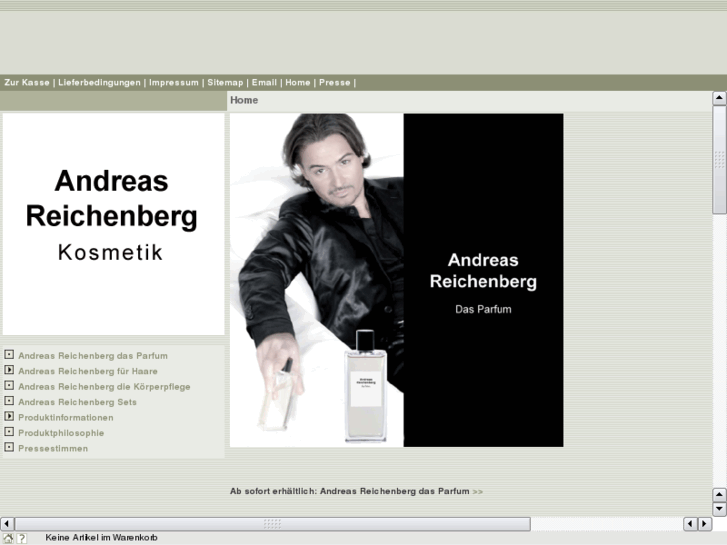Screen dimensions: 727x545
Task: Expand arrow icon beside Andreas Reichenberg für Haare
Action: click(9, 370)
